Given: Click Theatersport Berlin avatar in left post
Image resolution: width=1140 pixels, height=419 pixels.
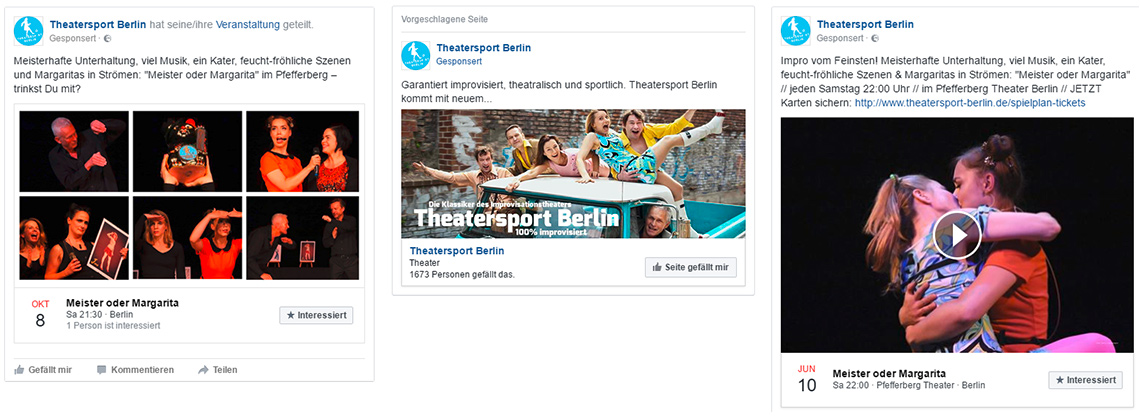Looking at the screenshot, I should [28, 31].
